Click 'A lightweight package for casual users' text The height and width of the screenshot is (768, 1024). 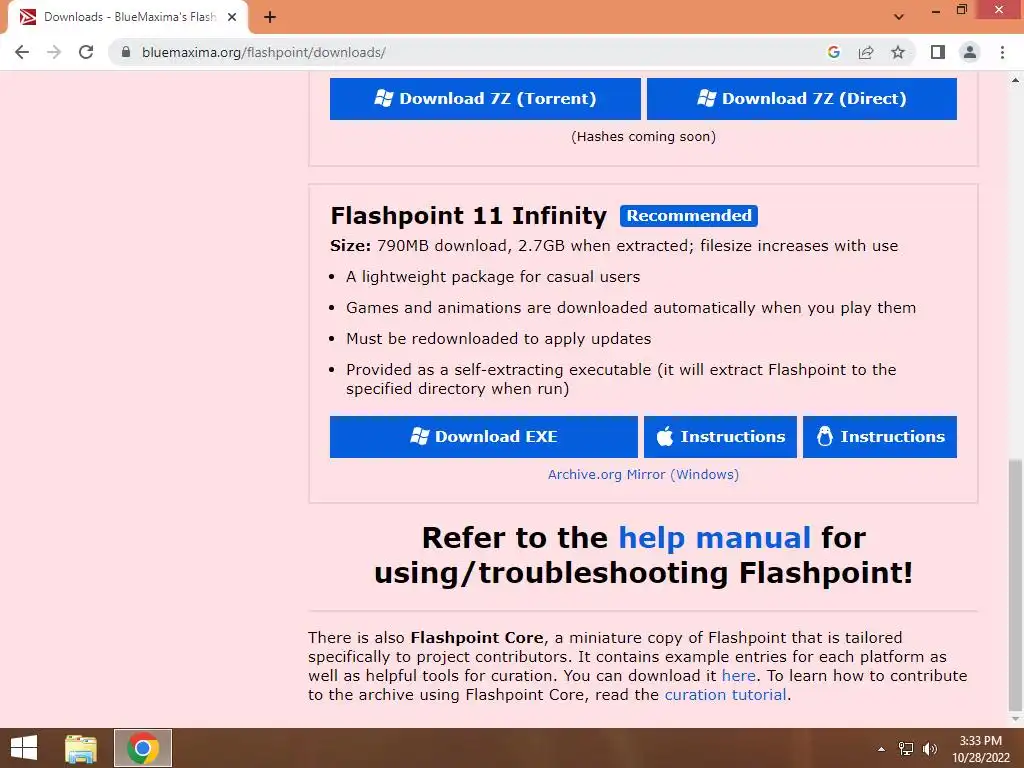(x=493, y=277)
